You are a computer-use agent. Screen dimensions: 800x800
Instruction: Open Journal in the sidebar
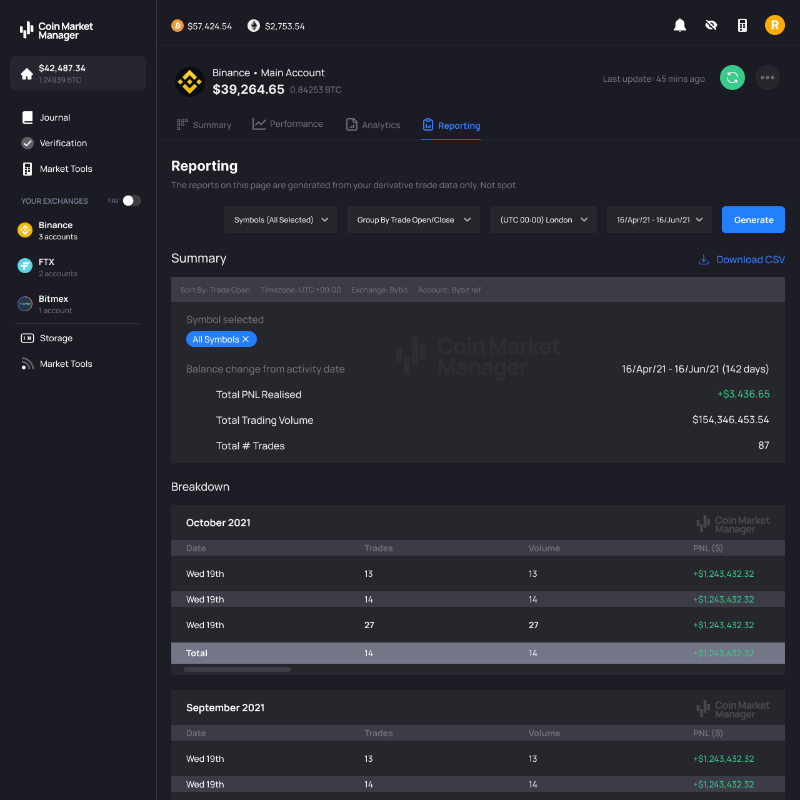tap(46, 117)
